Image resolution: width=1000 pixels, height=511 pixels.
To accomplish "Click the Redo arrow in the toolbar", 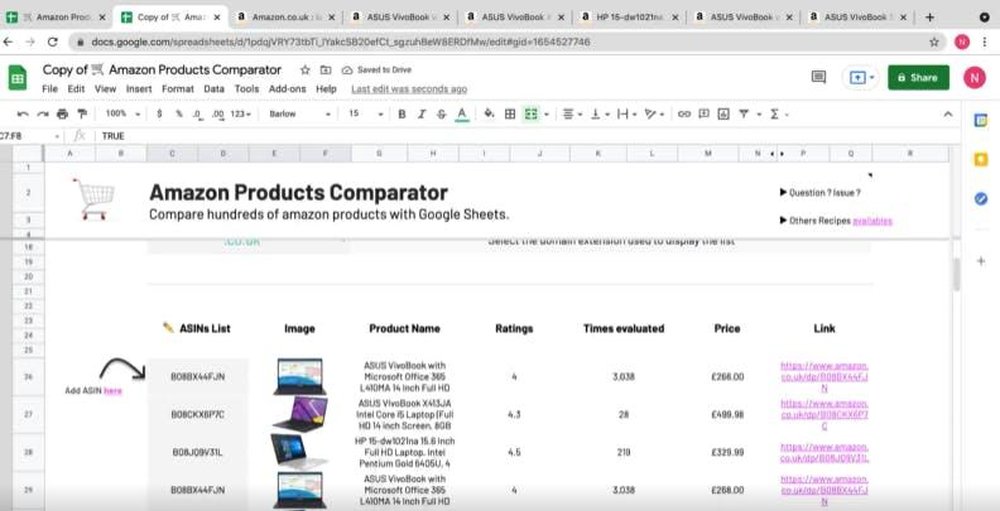I will [43, 114].
